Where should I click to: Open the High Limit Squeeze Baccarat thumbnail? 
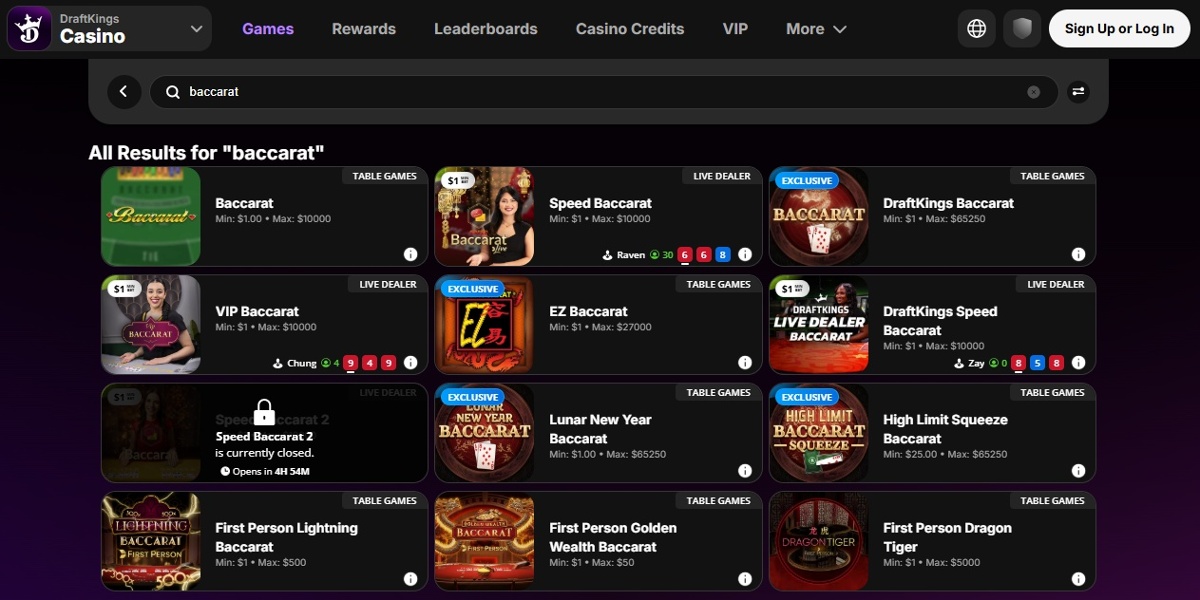coord(819,433)
